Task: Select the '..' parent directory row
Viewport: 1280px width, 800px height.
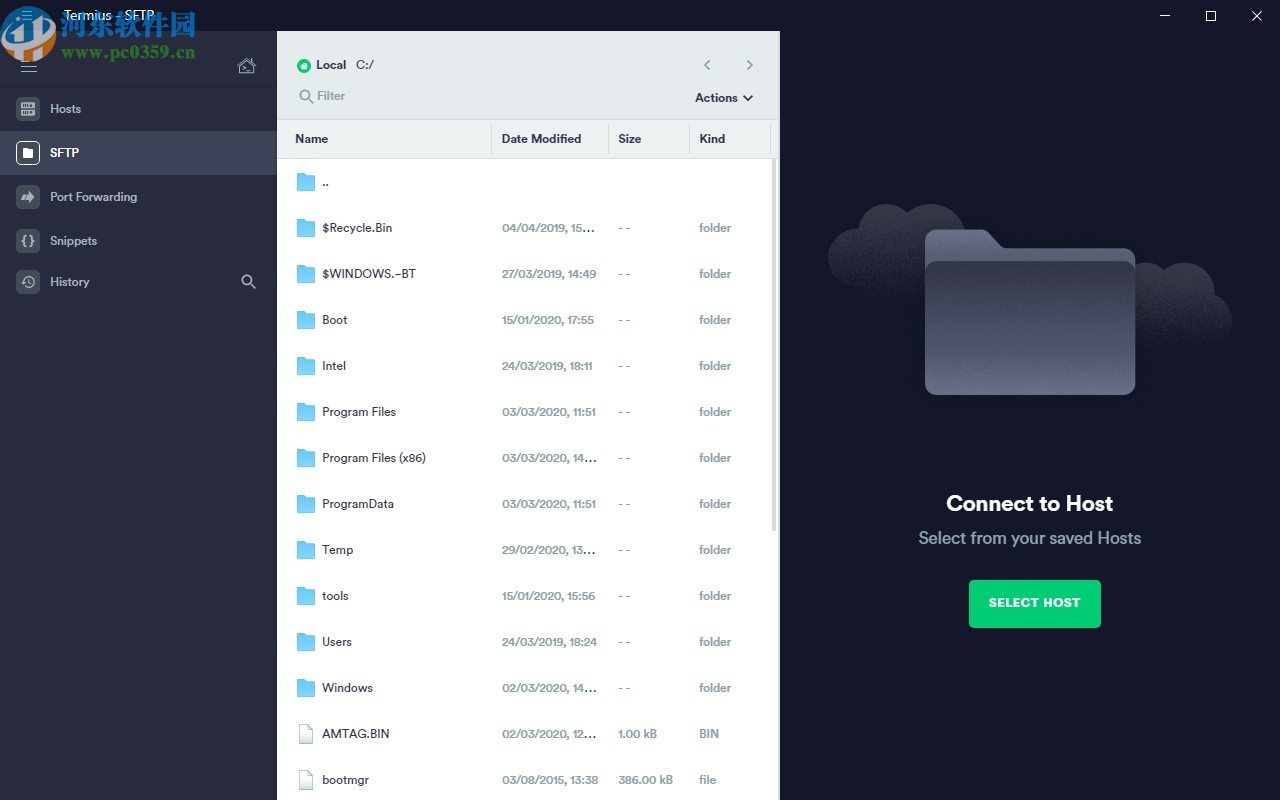Action: pos(524,182)
